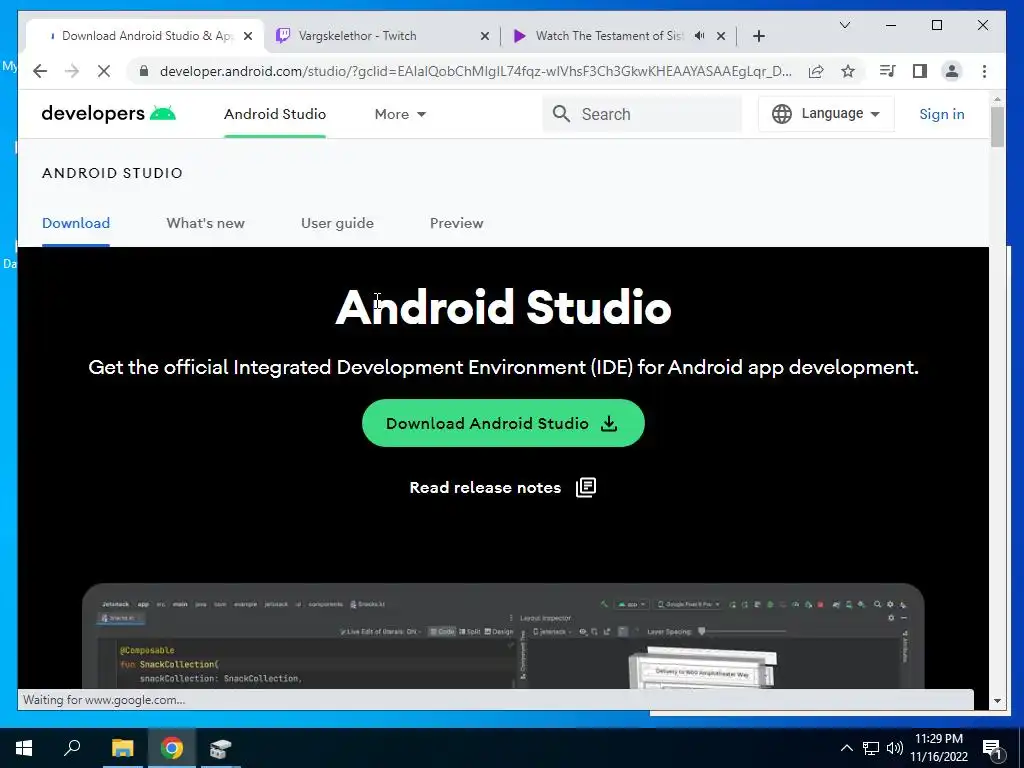Expand the More dropdown menu
Image resolution: width=1024 pixels, height=768 pixels.
coord(400,114)
